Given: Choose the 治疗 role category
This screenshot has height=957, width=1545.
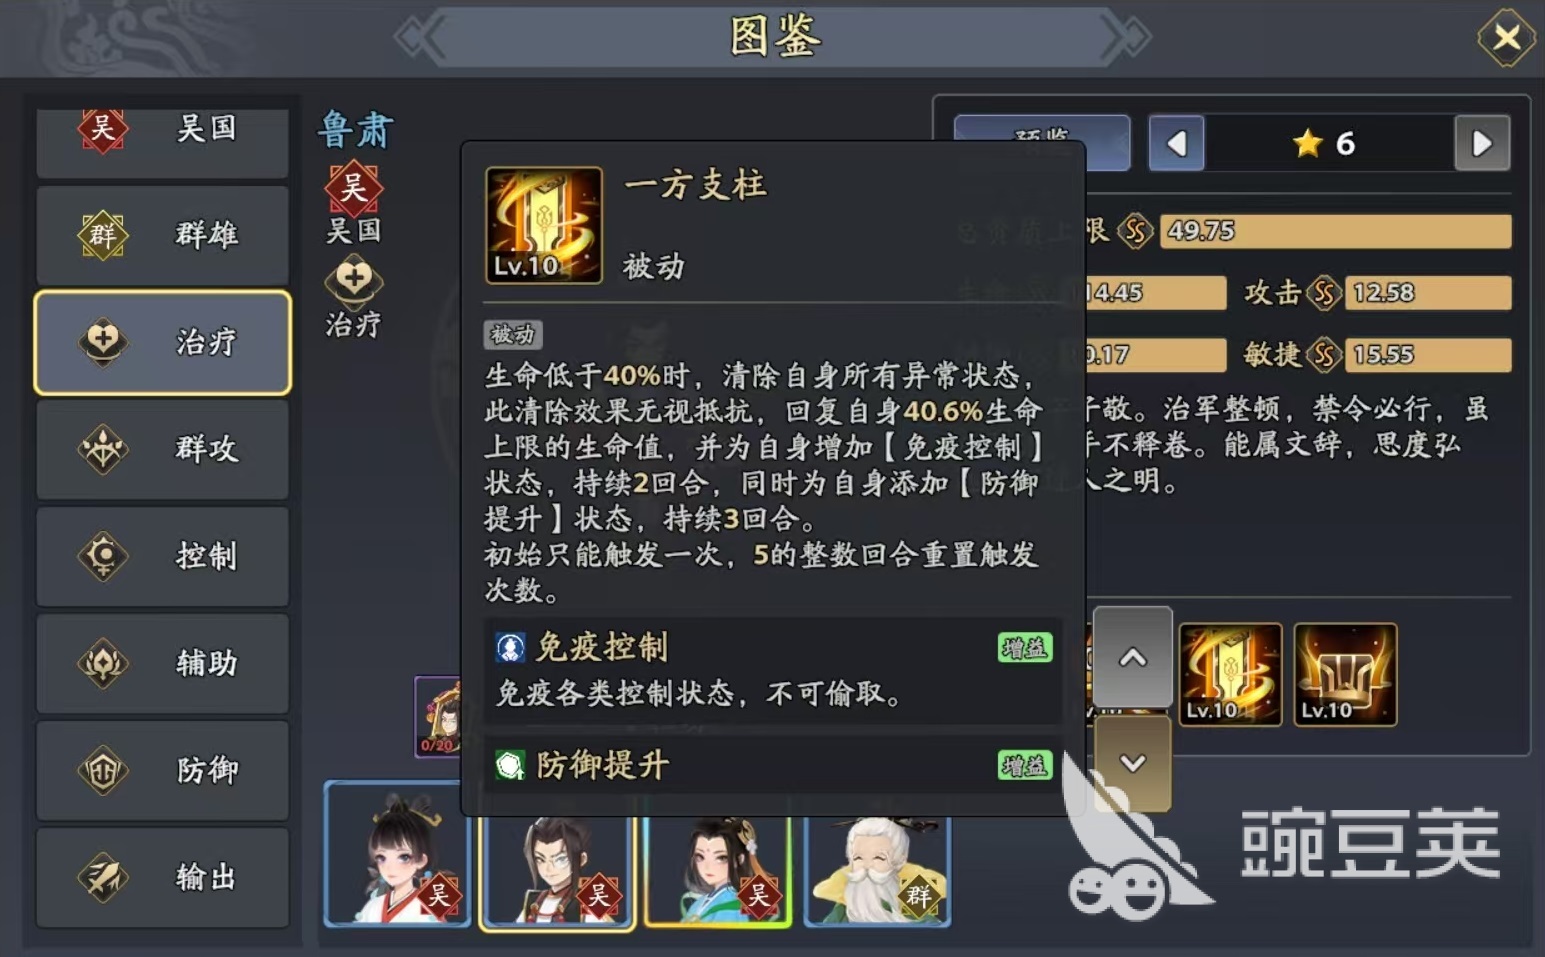Looking at the screenshot, I should [162, 342].
